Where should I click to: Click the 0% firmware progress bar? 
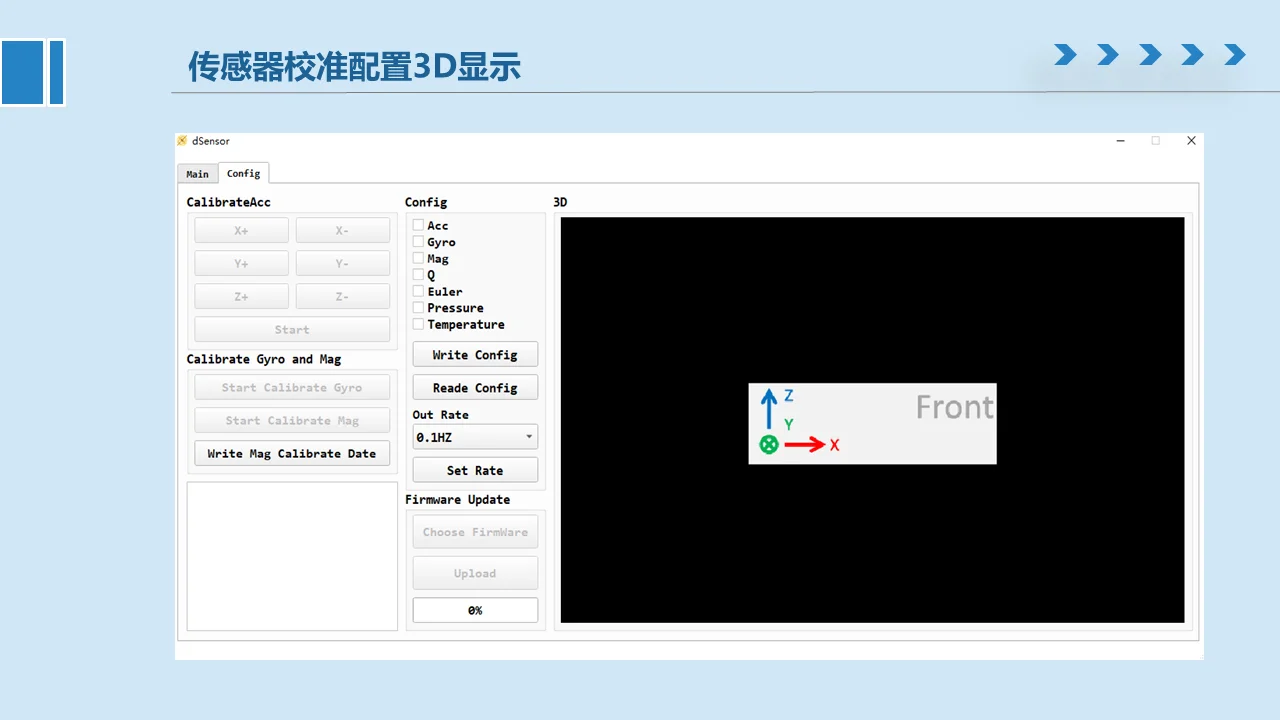(x=475, y=610)
